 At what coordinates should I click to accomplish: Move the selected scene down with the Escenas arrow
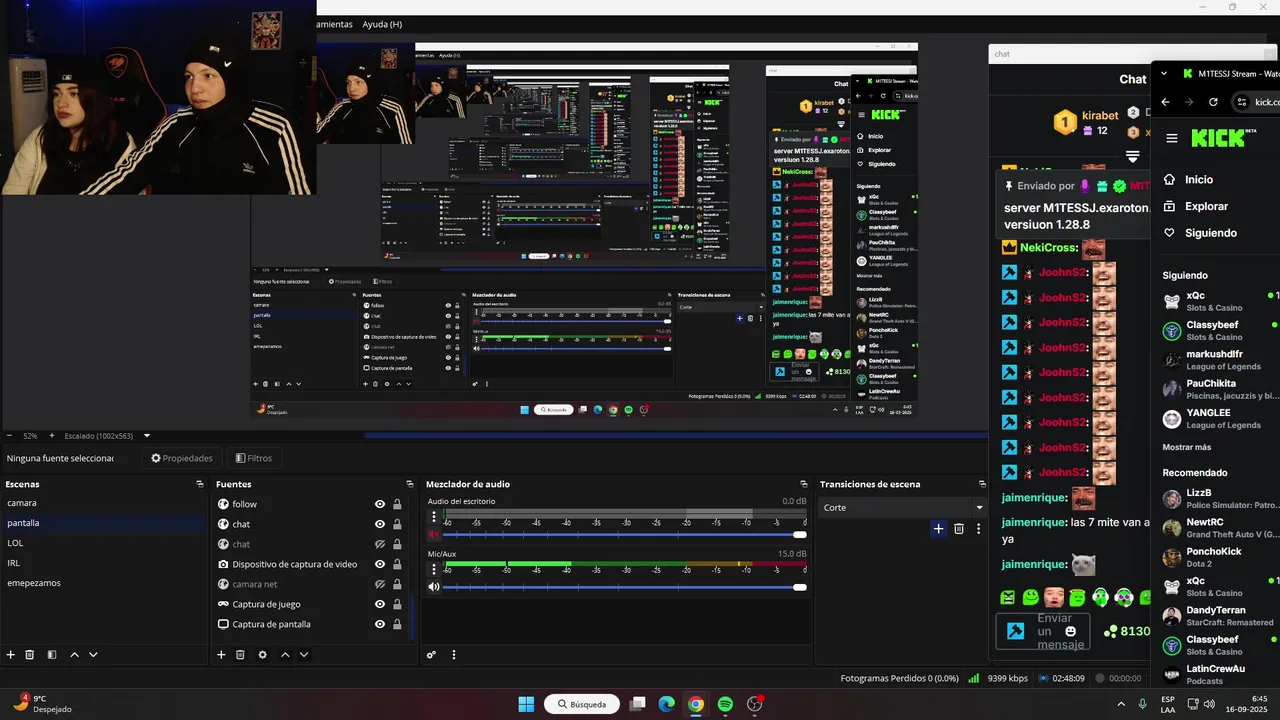pos(93,655)
